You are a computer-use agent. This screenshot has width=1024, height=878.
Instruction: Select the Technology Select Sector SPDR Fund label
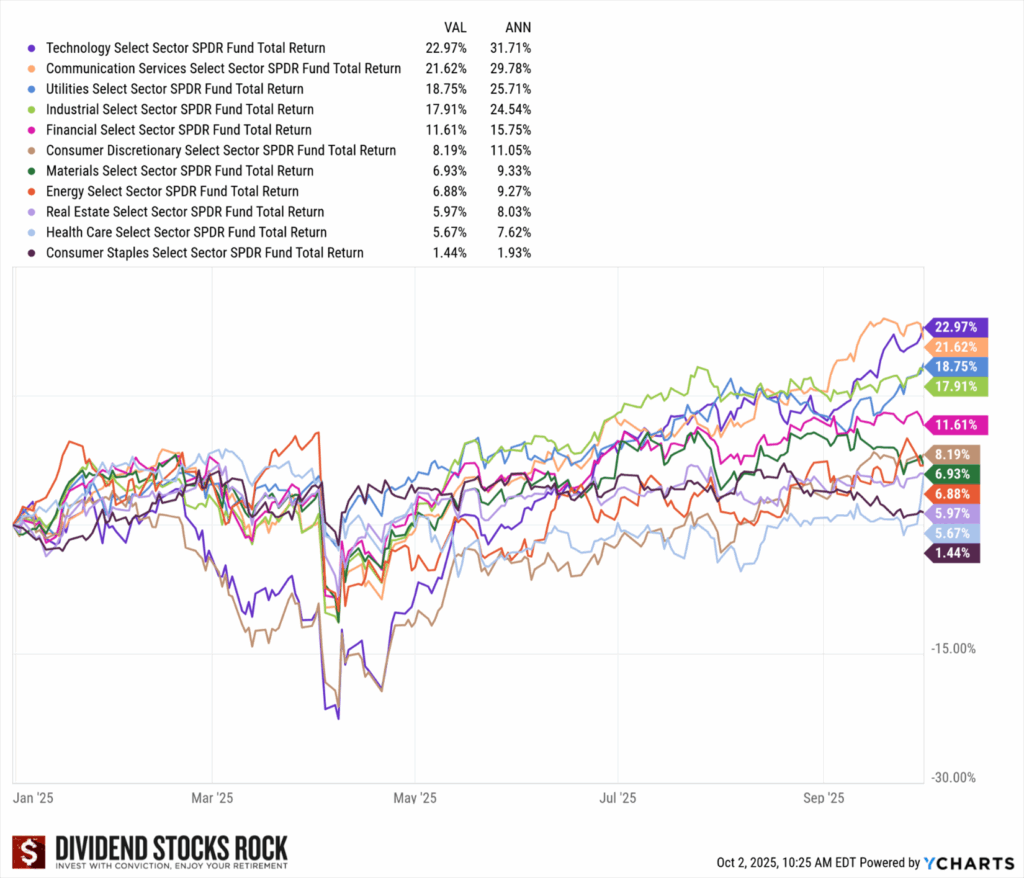185,48
